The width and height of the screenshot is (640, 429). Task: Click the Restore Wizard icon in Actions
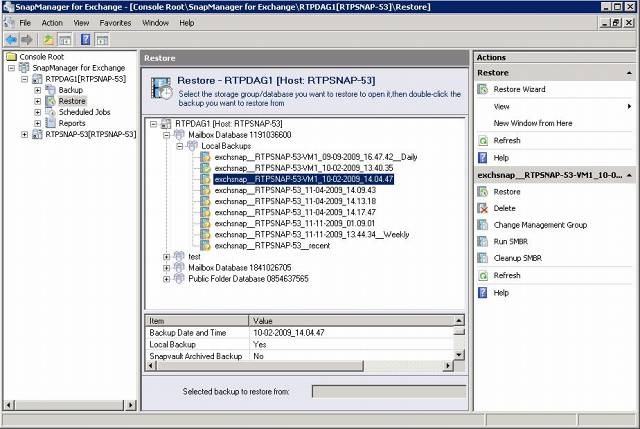coord(483,89)
